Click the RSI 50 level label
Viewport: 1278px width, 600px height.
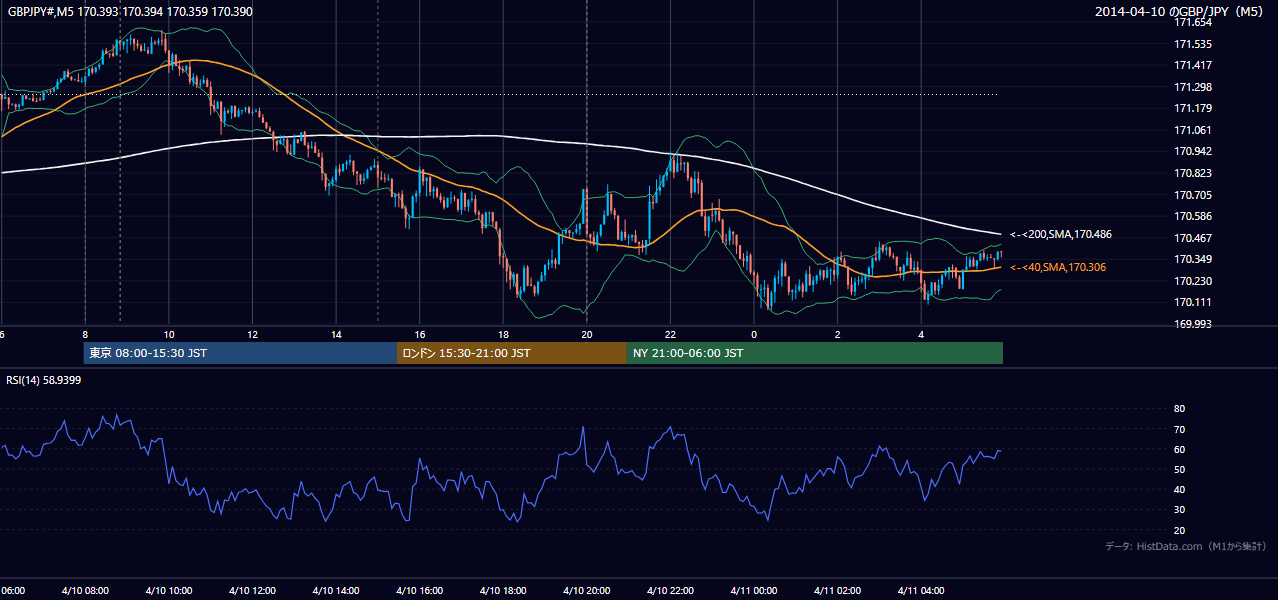(1180, 469)
